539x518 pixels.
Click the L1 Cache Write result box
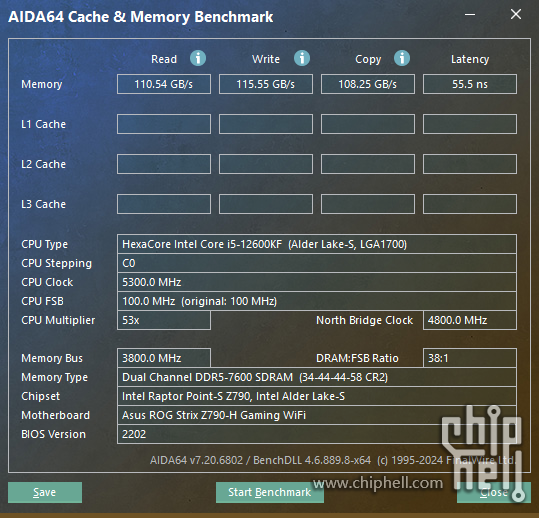[266, 124]
